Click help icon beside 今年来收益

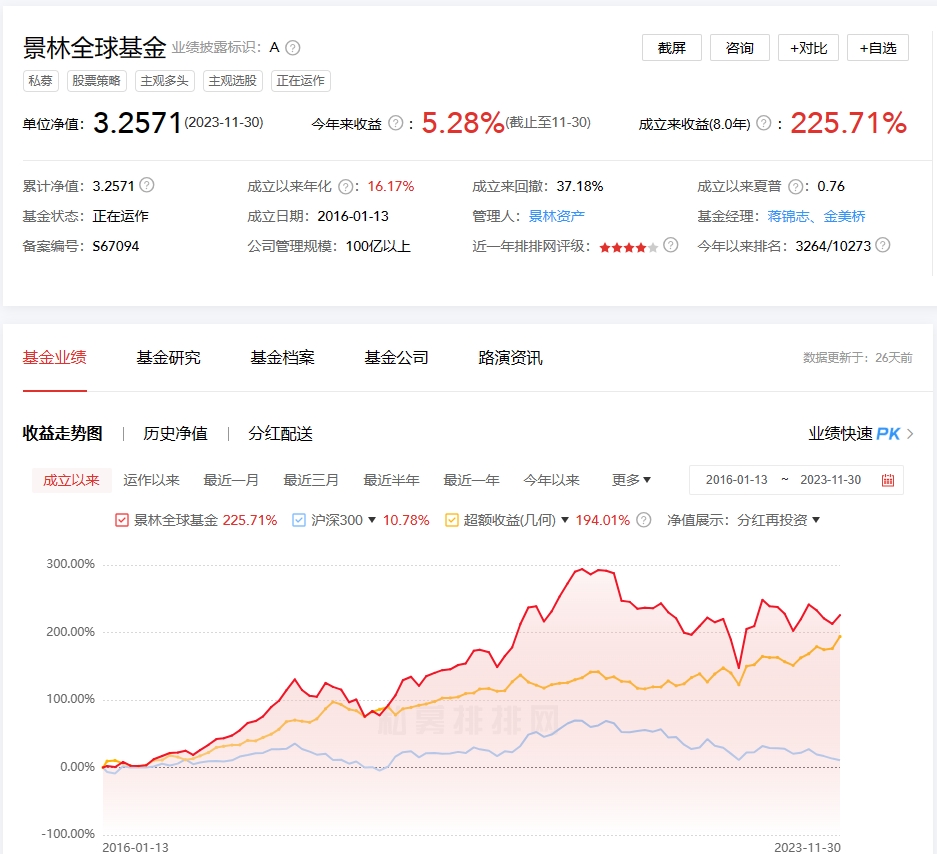(x=396, y=123)
